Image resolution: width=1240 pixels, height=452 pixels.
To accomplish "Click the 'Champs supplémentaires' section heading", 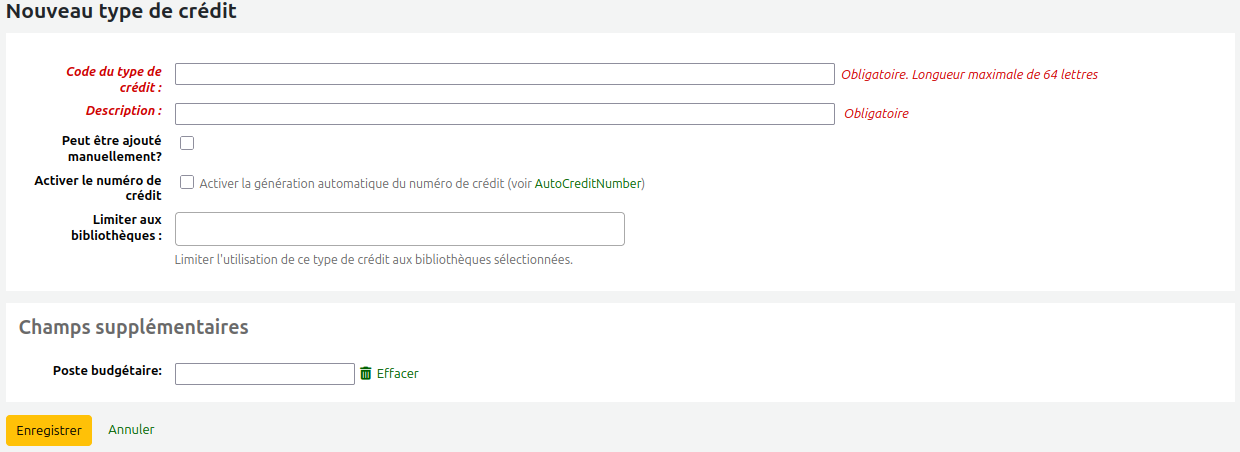I will coord(133,328).
